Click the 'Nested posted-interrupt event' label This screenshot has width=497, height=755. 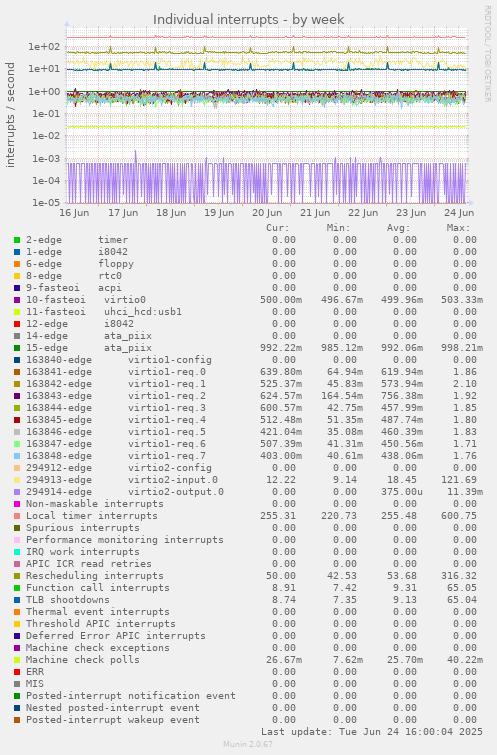pos(113,708)
